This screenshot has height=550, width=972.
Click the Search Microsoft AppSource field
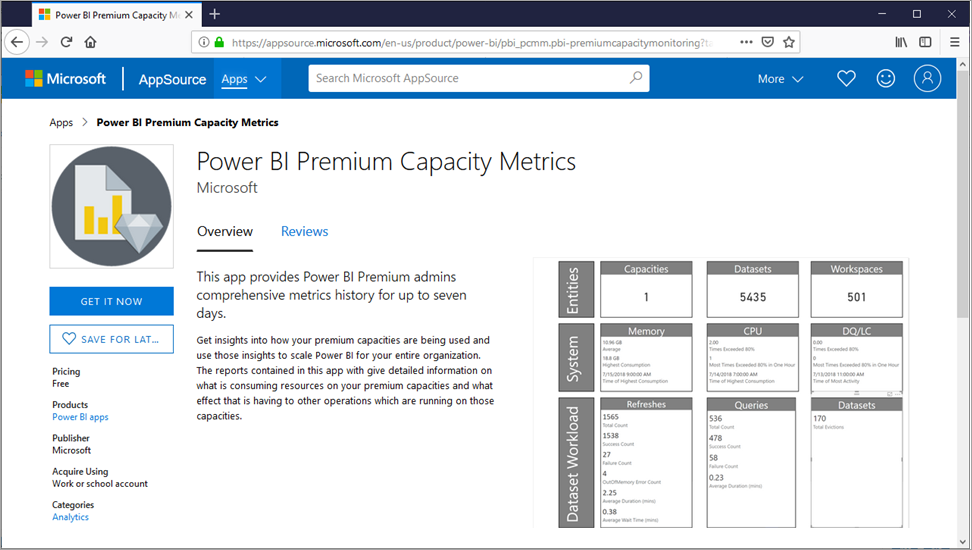(479, 78)
